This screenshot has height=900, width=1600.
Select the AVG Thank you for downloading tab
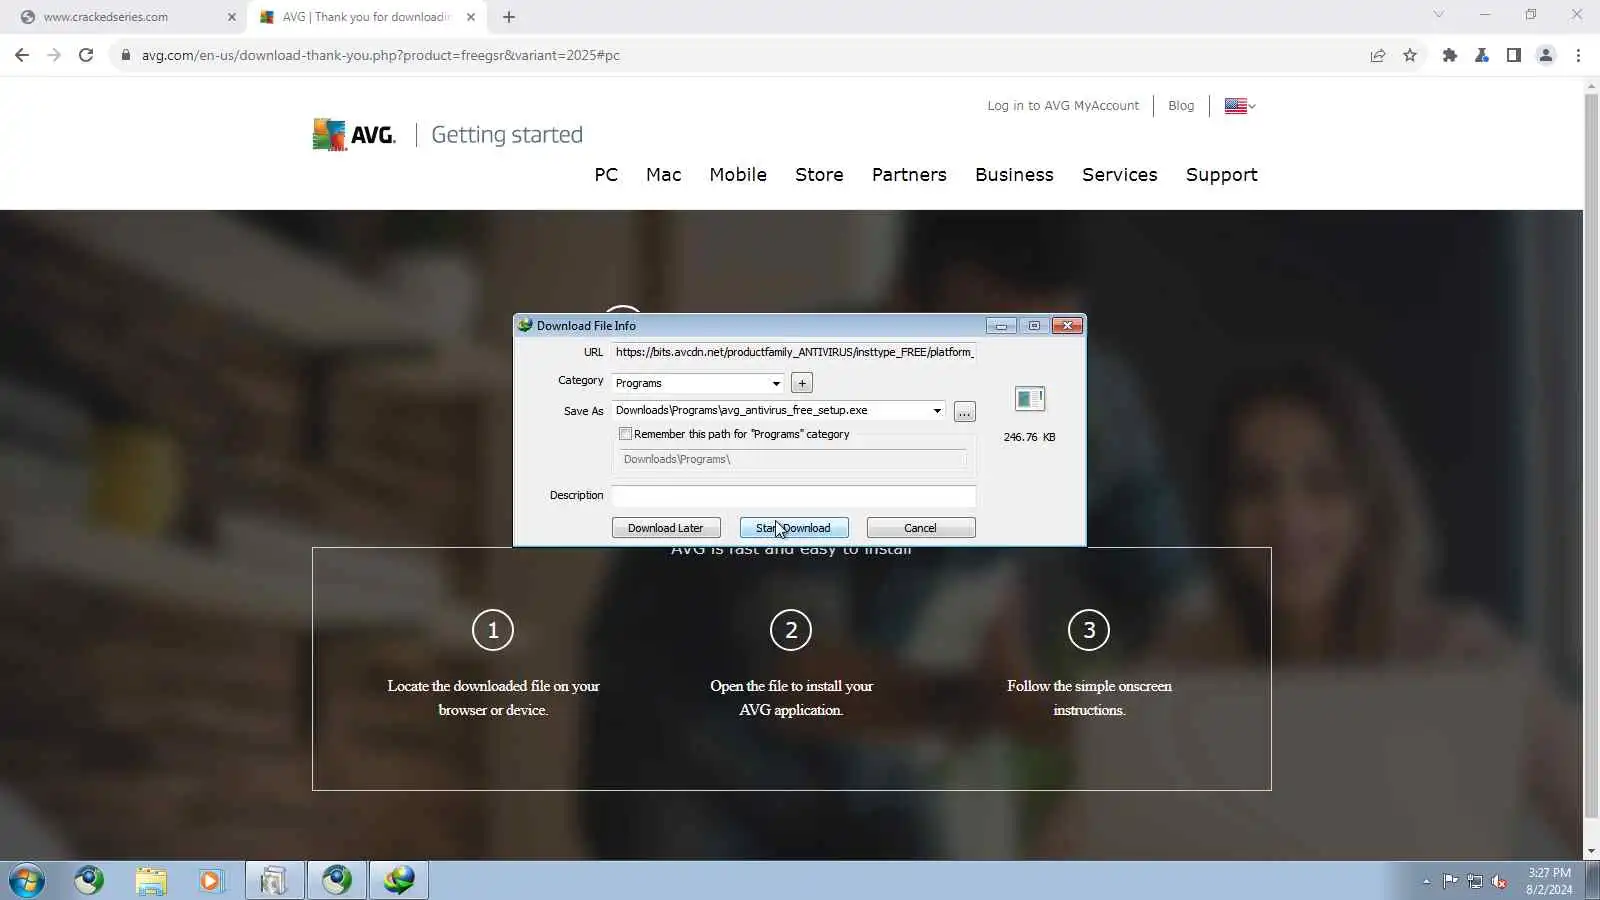[365, 17]
